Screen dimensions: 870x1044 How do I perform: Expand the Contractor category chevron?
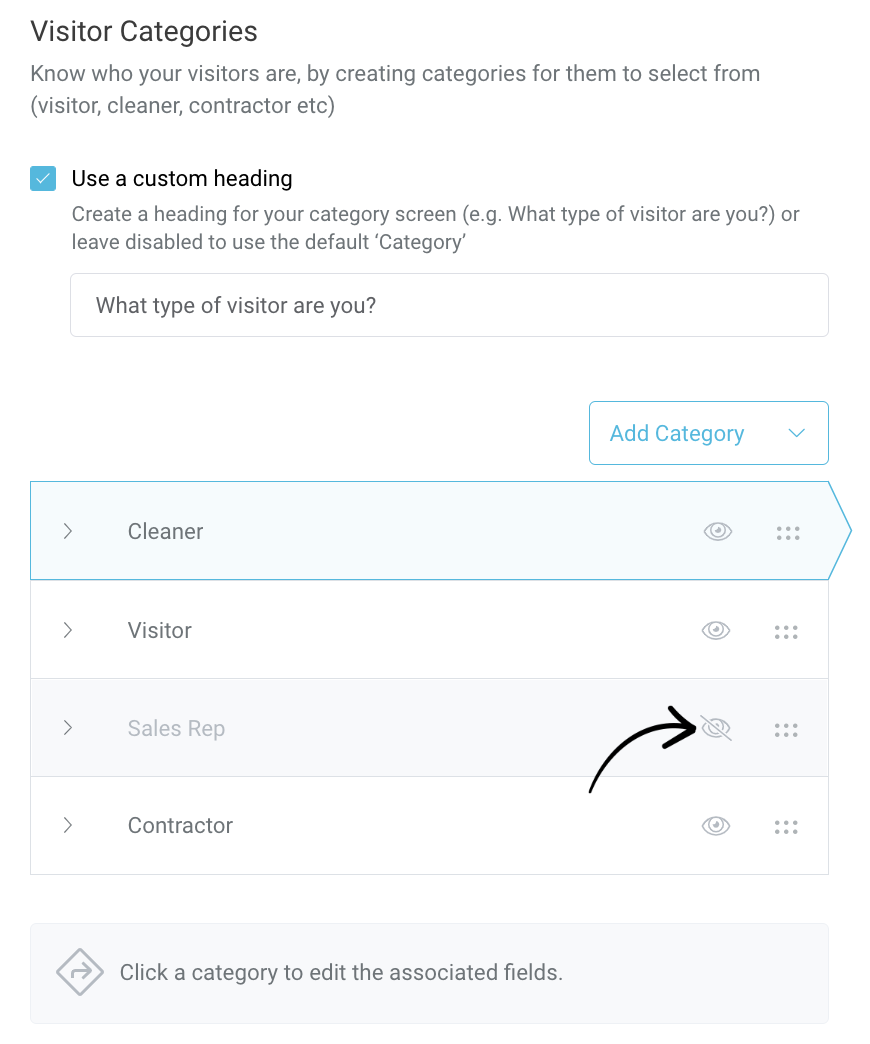(x=67, y=826)
